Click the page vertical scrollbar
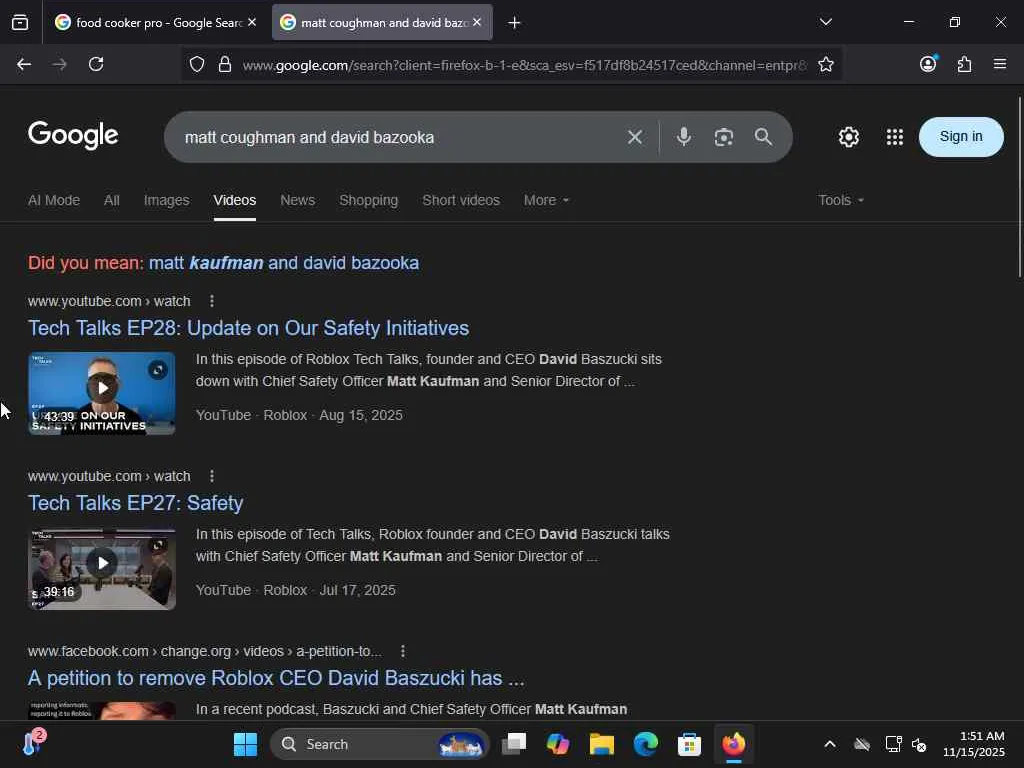 [x=1019, y=187]
